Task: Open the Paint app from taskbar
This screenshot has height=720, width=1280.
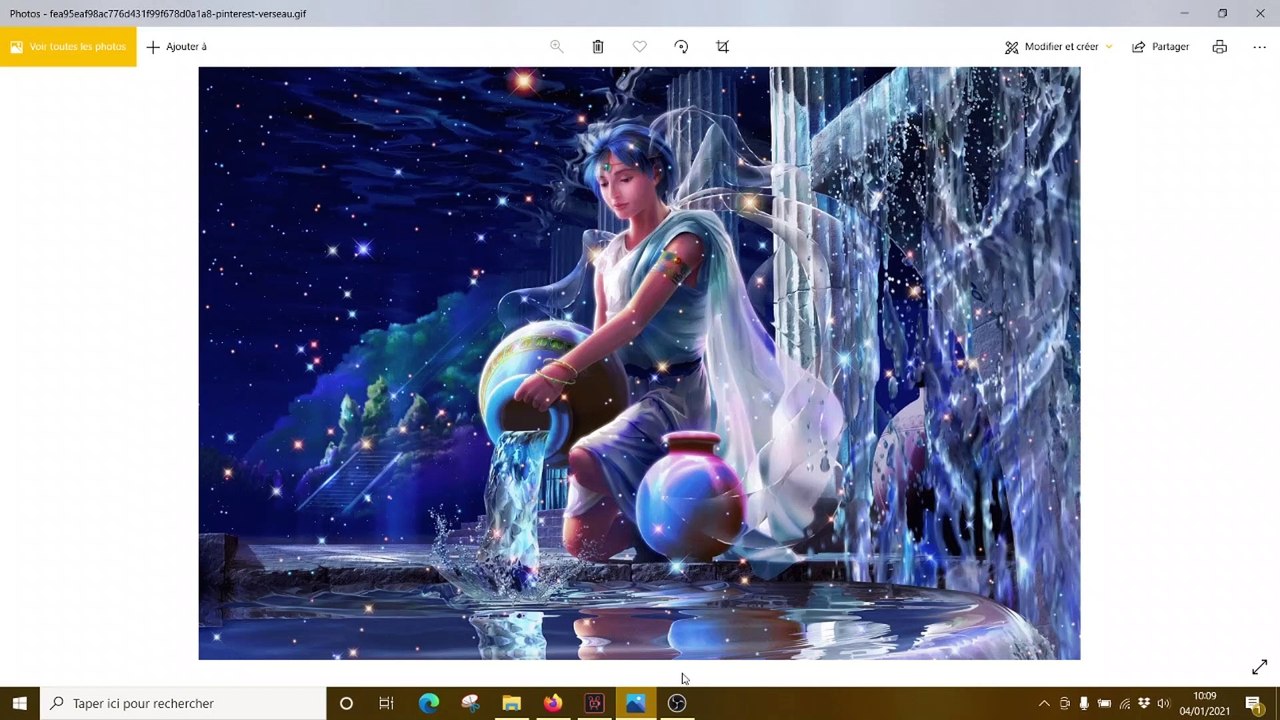Action: [470, 703]
